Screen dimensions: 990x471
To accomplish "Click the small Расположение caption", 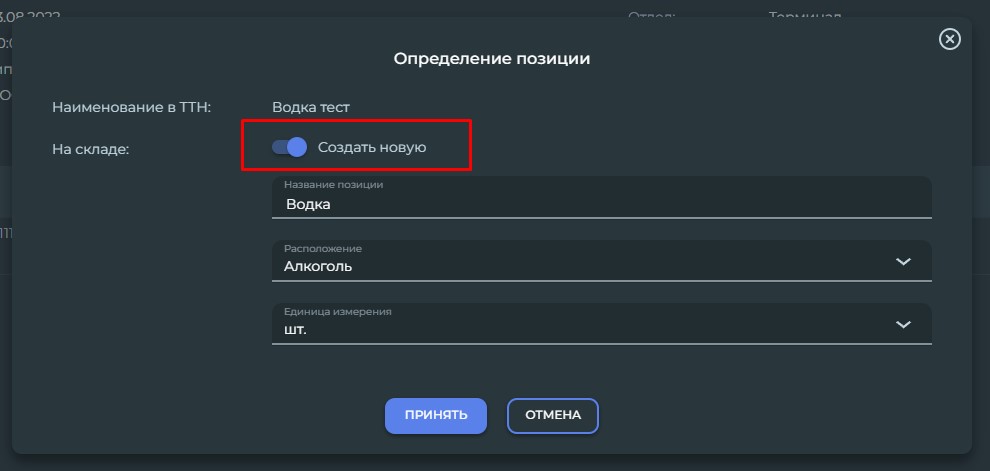I will pos(323,249).
